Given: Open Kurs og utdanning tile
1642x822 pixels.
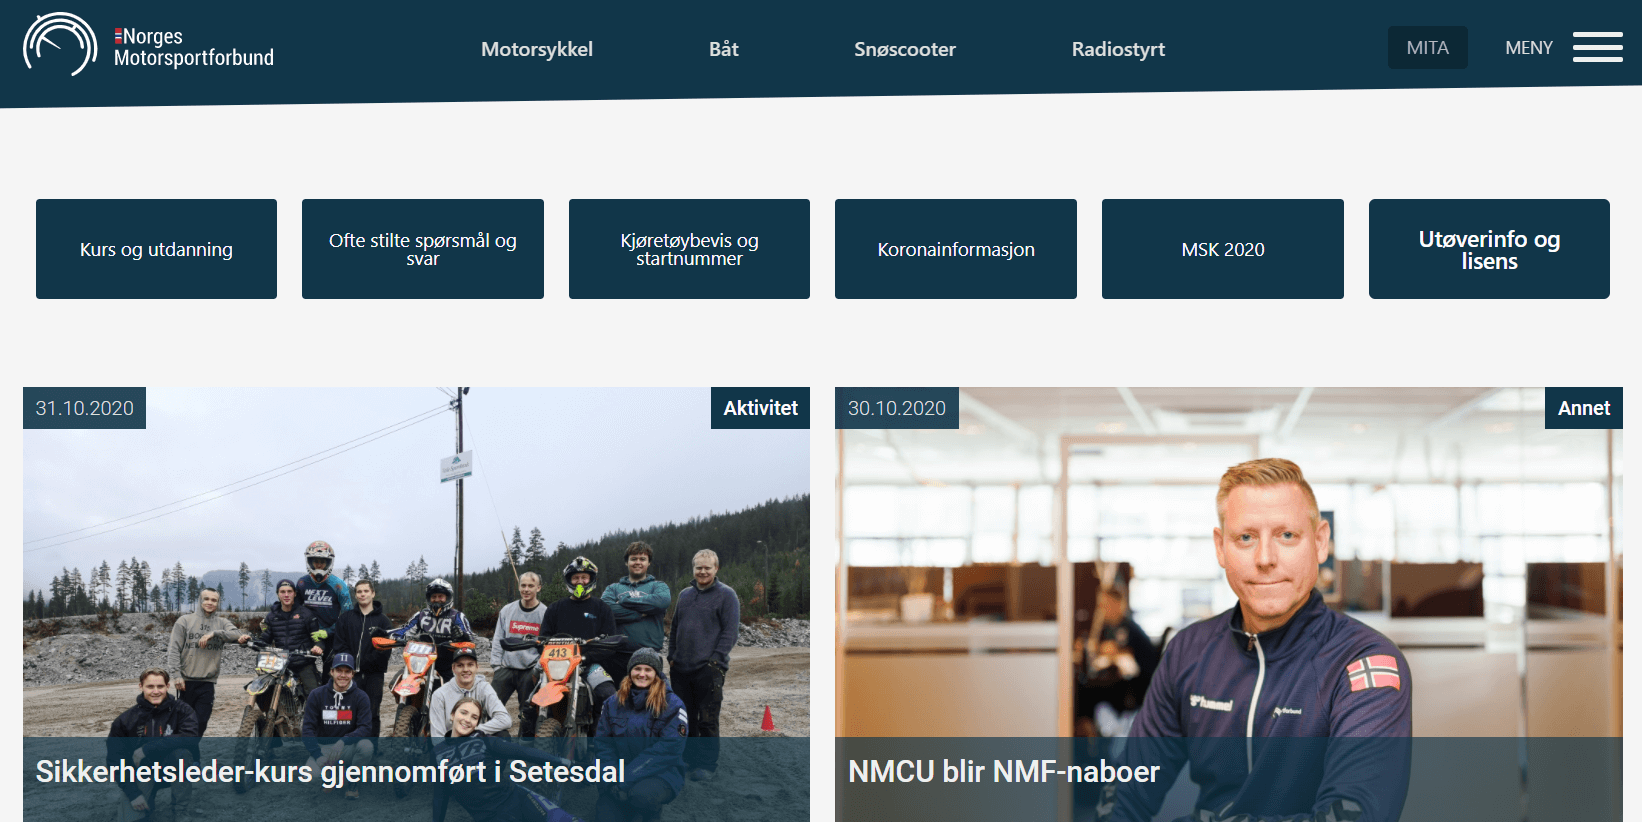Looking at the screenshot, I should point(156,249).
